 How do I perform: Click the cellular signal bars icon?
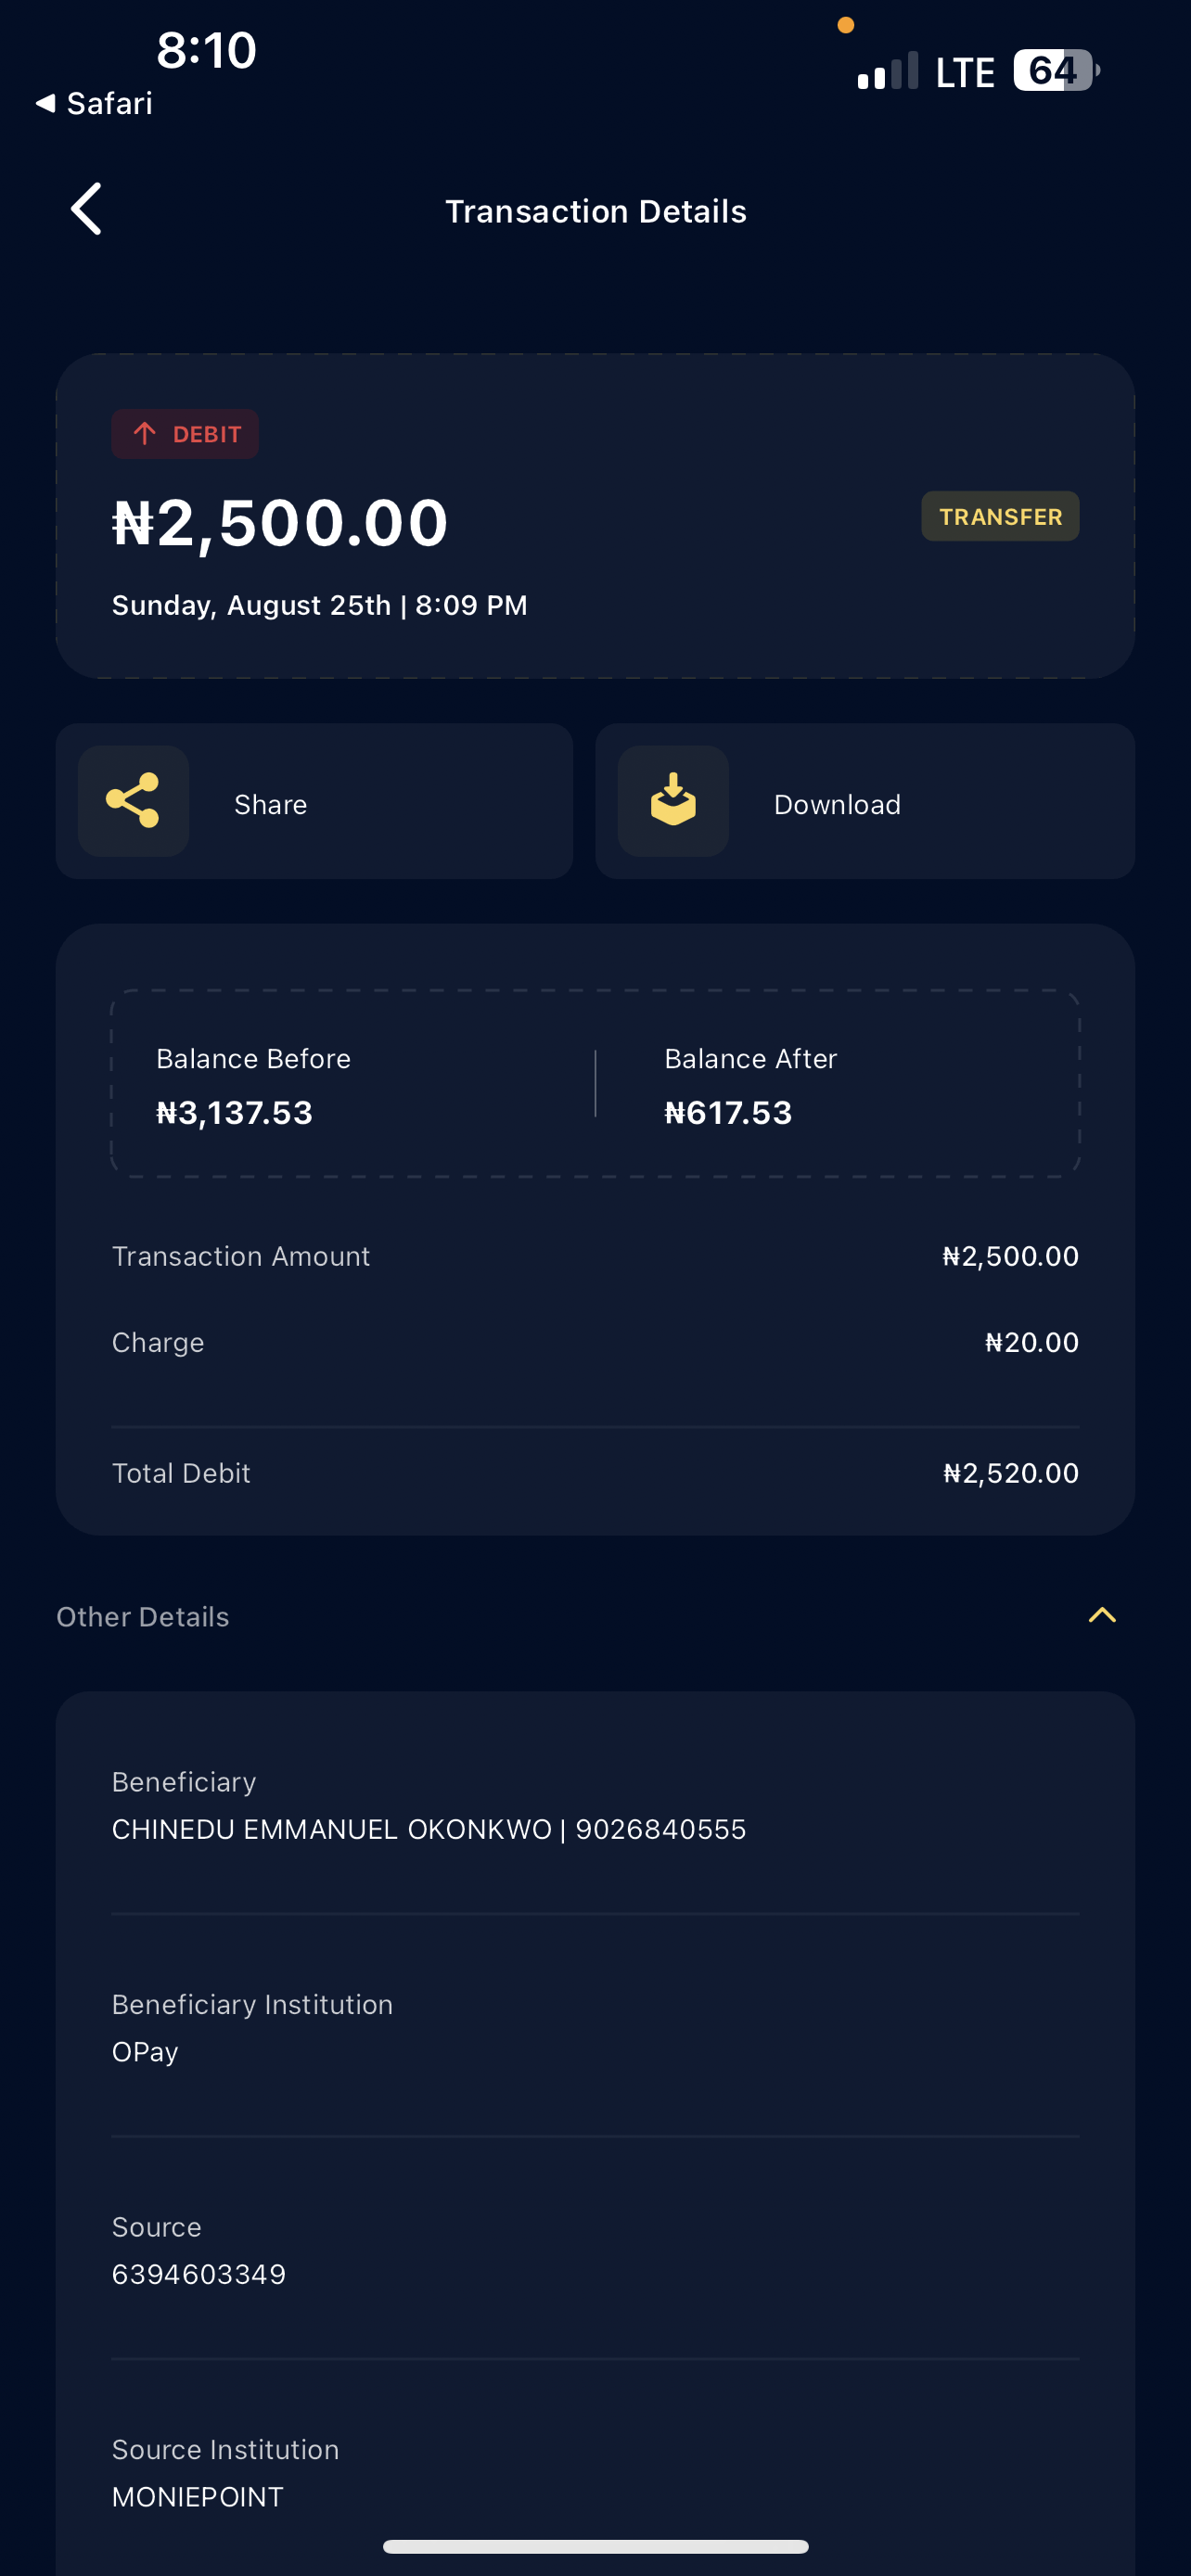(887, 72)
